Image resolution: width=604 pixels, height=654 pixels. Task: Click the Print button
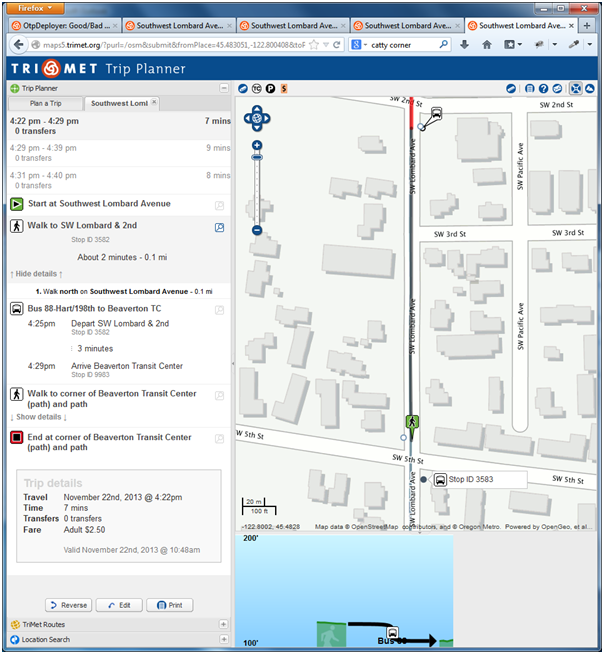point(170,605)
